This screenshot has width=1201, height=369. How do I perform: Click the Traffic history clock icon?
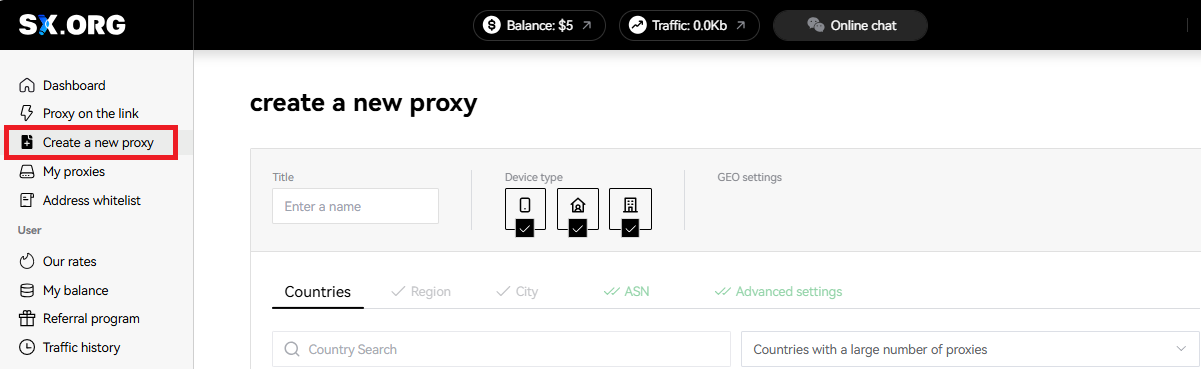point(27,348)
